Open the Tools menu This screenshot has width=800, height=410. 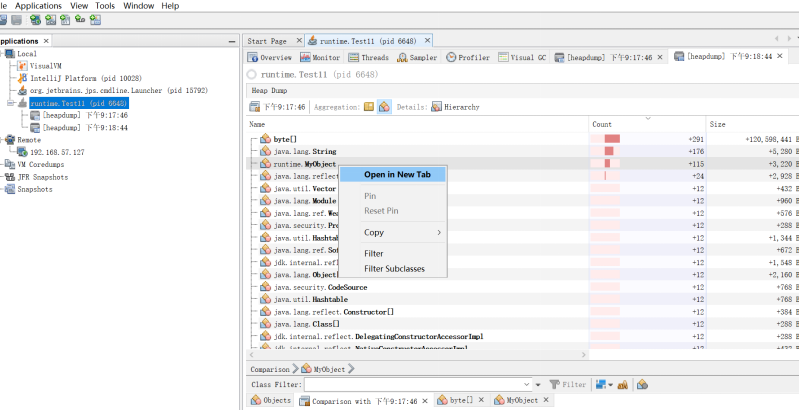105,6
